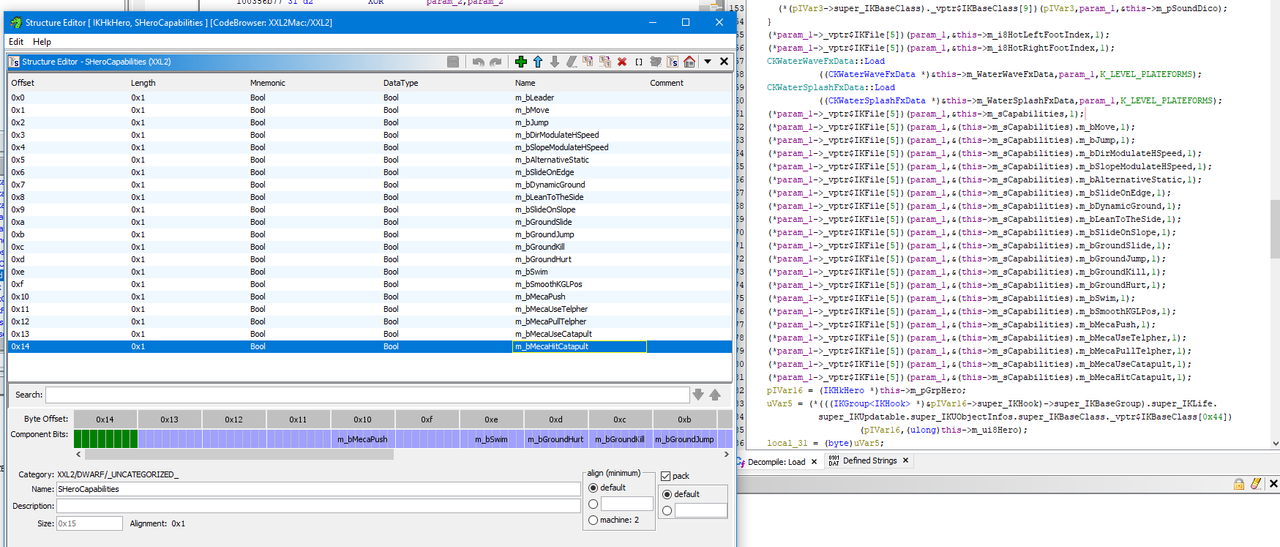Viewport: 1280px width, 547px height.
Task: Click the align minimum value input box
Action: (628, 504)
